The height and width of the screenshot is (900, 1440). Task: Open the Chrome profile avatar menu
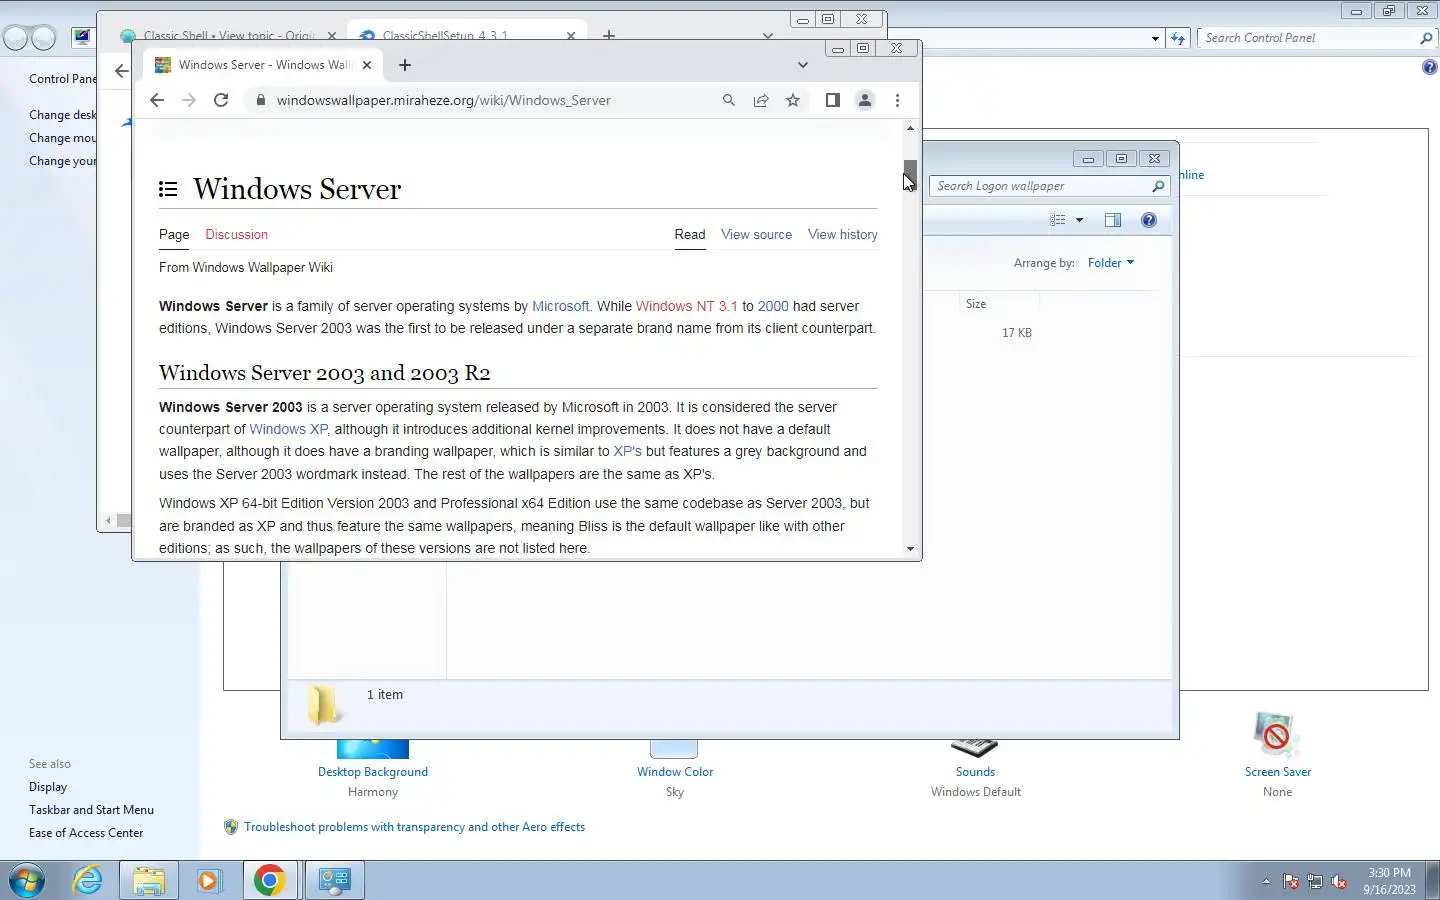click(x=865, y=100)
